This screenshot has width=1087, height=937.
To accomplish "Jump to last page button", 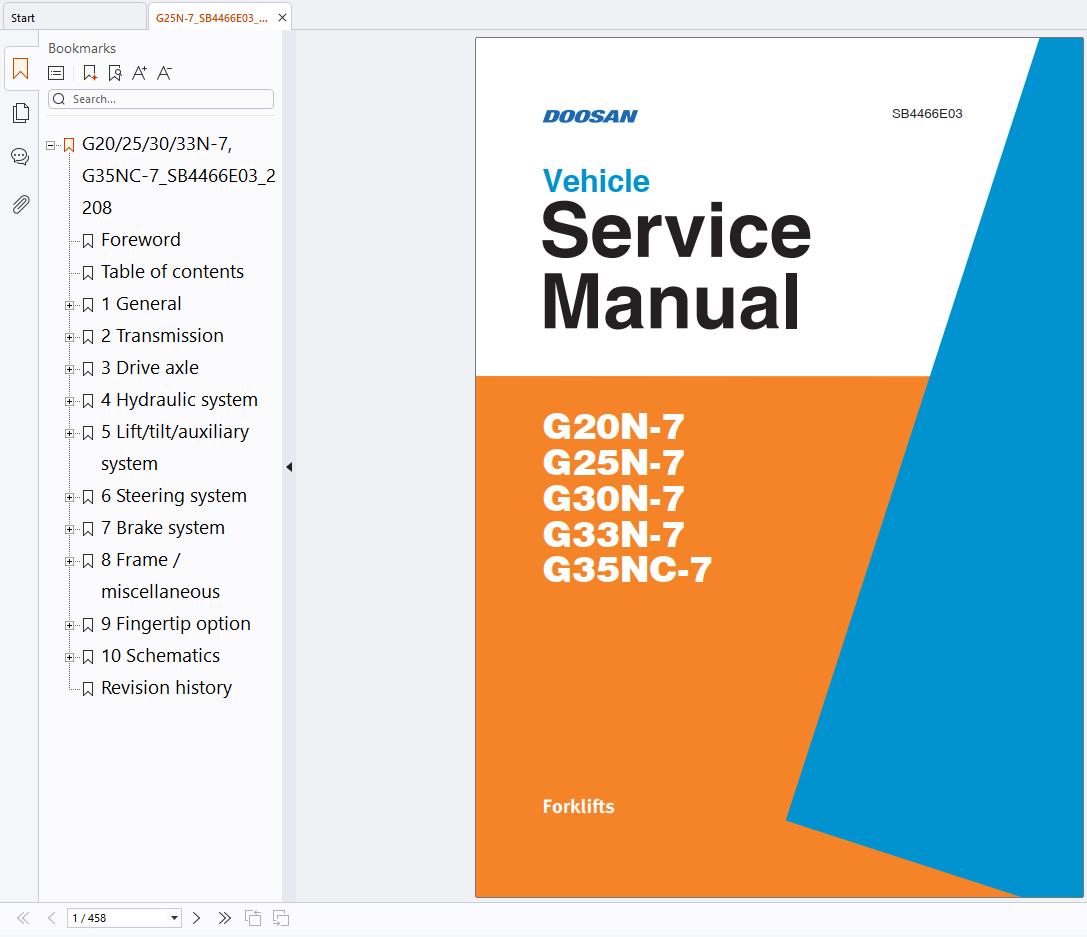I will [x=225, y=918].
